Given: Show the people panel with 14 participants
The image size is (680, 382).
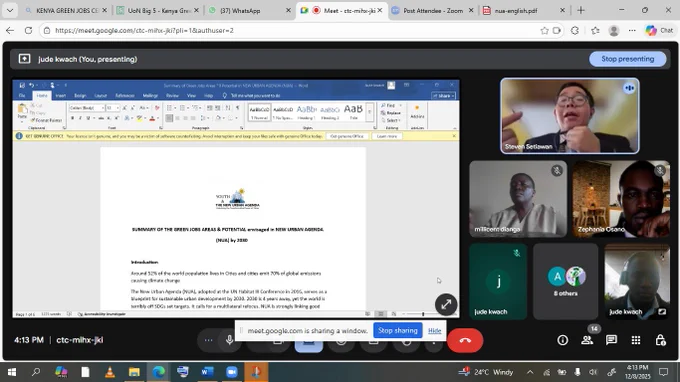Looking at the screenshot, I should (x=587, y=340).
